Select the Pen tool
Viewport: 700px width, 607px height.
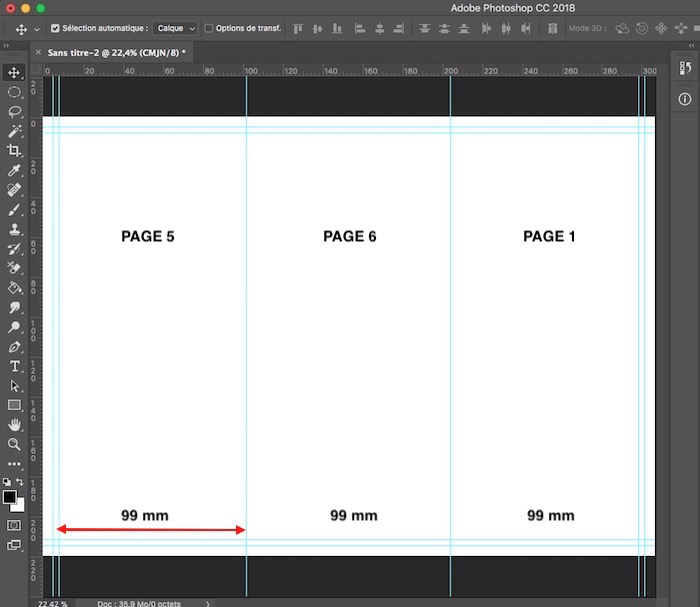[14, 347]
